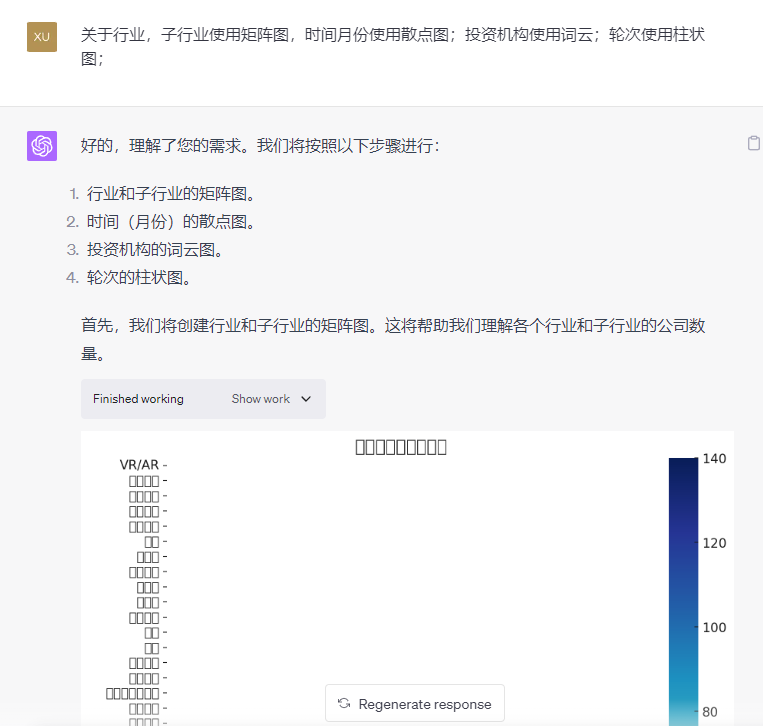763x726 pixels.
Task: Select list item 投资机构的词云图
Action: [155, 250]
